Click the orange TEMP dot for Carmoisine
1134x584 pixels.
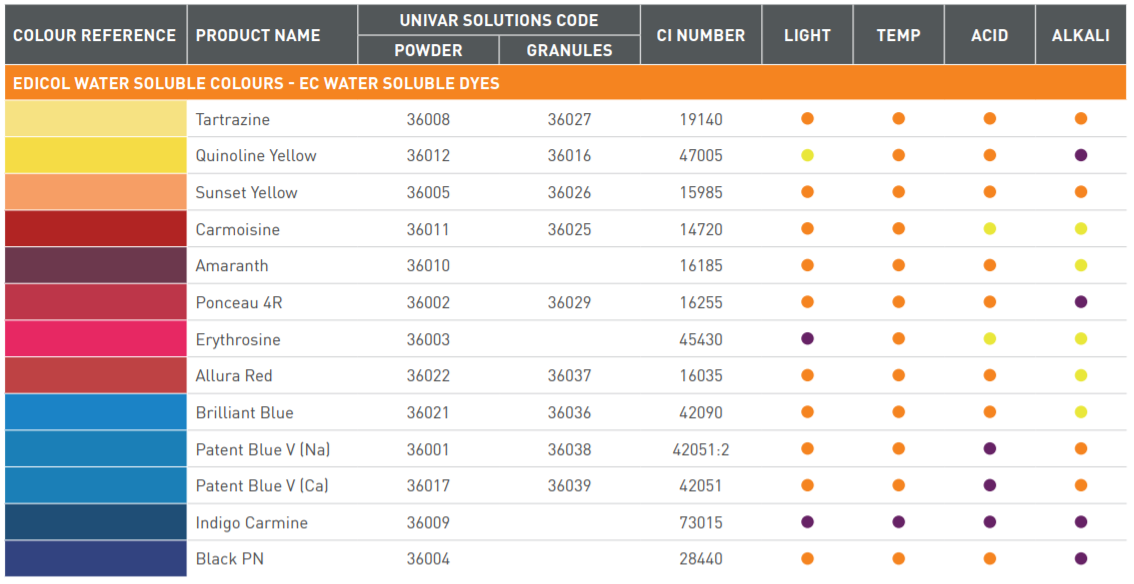tap(898, 228)
